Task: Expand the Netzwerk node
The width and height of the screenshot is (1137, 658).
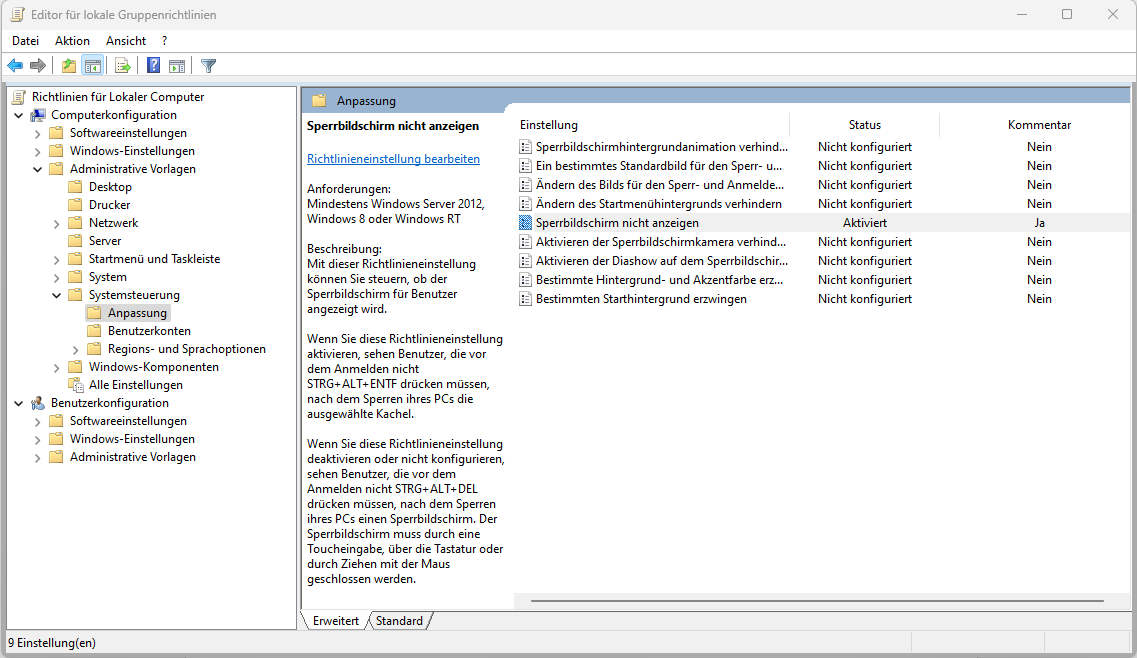Action: pos(57,223)
